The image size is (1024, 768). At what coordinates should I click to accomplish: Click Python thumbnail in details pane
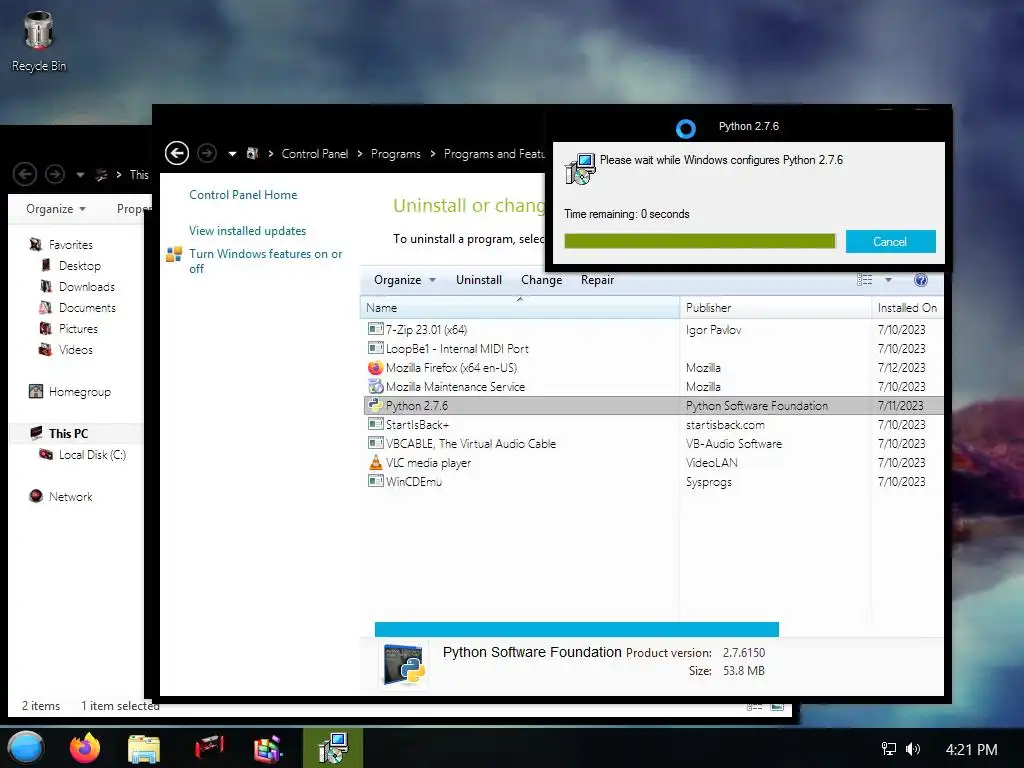point(404,665)
